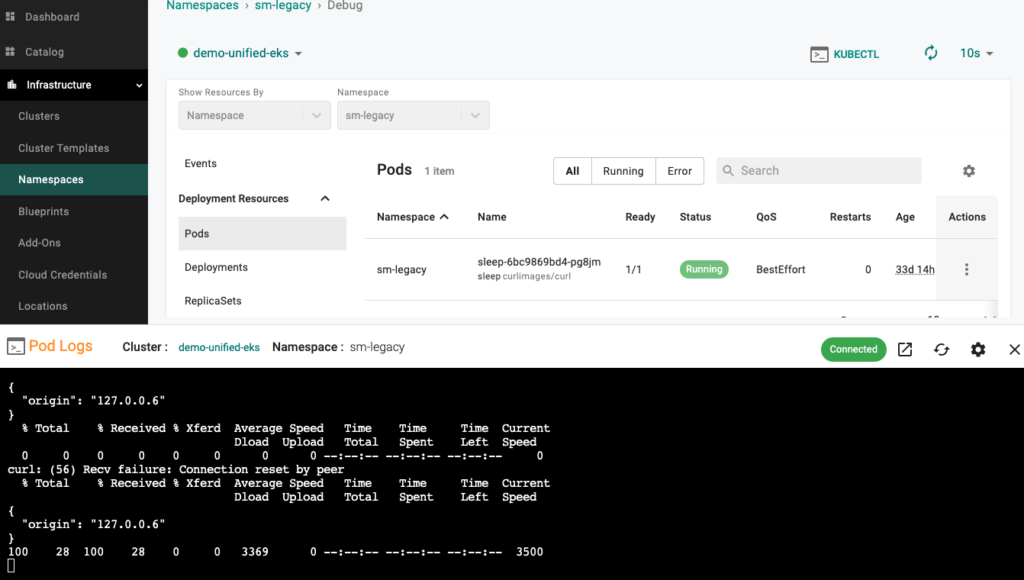Expand the demo-unified-eks cluster dropdown
The height and width of the screenshot is (580, 1024).
point(241,53)
